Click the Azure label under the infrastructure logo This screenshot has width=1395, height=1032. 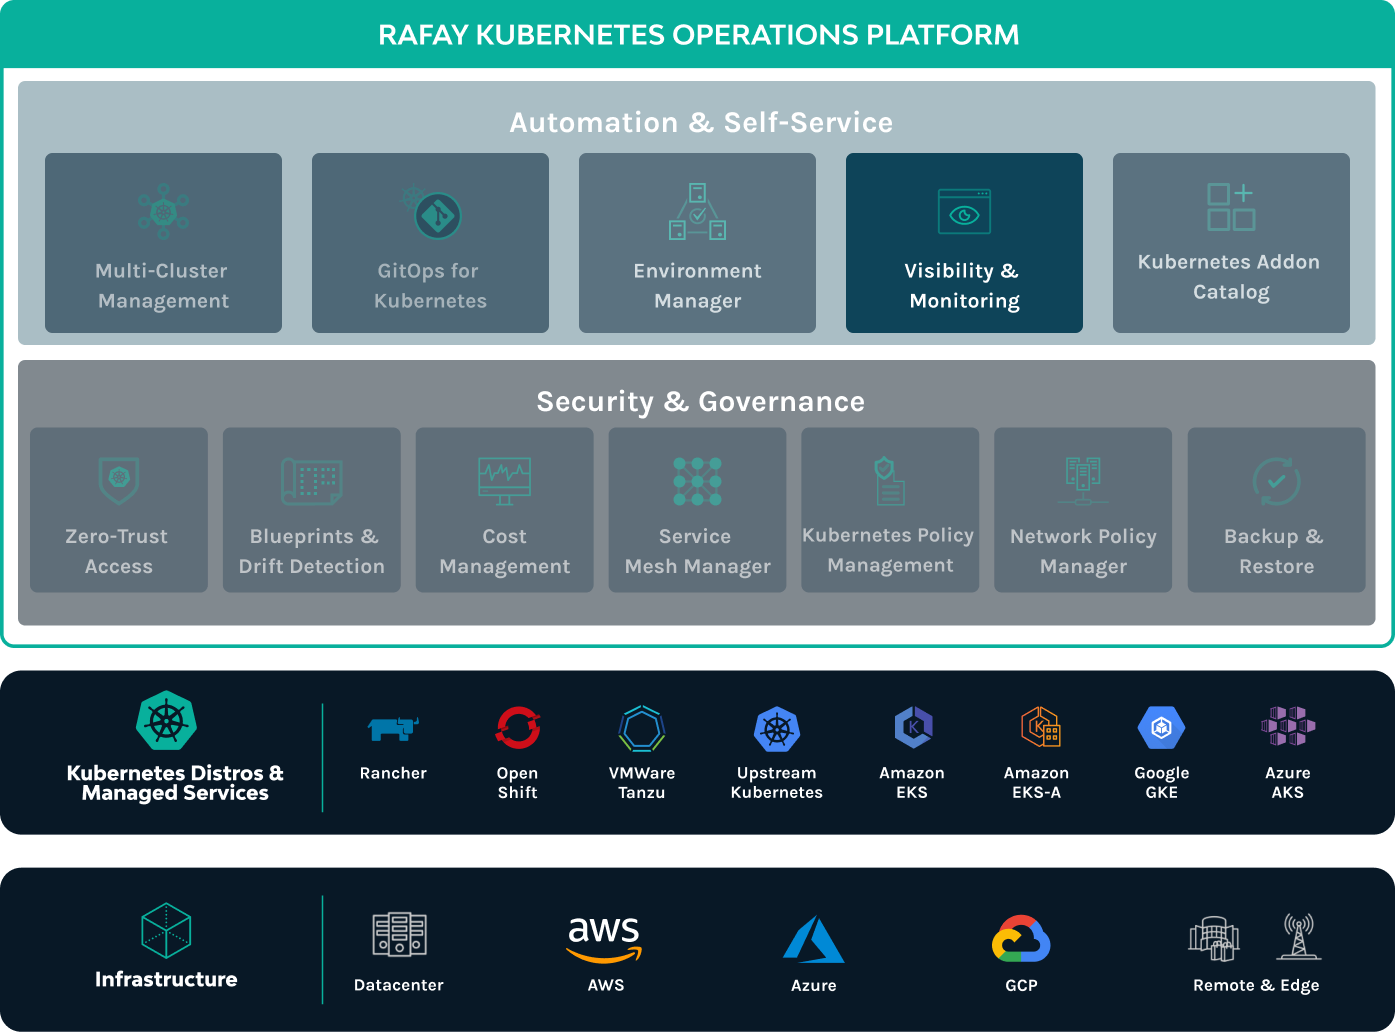tap(814, 985)
